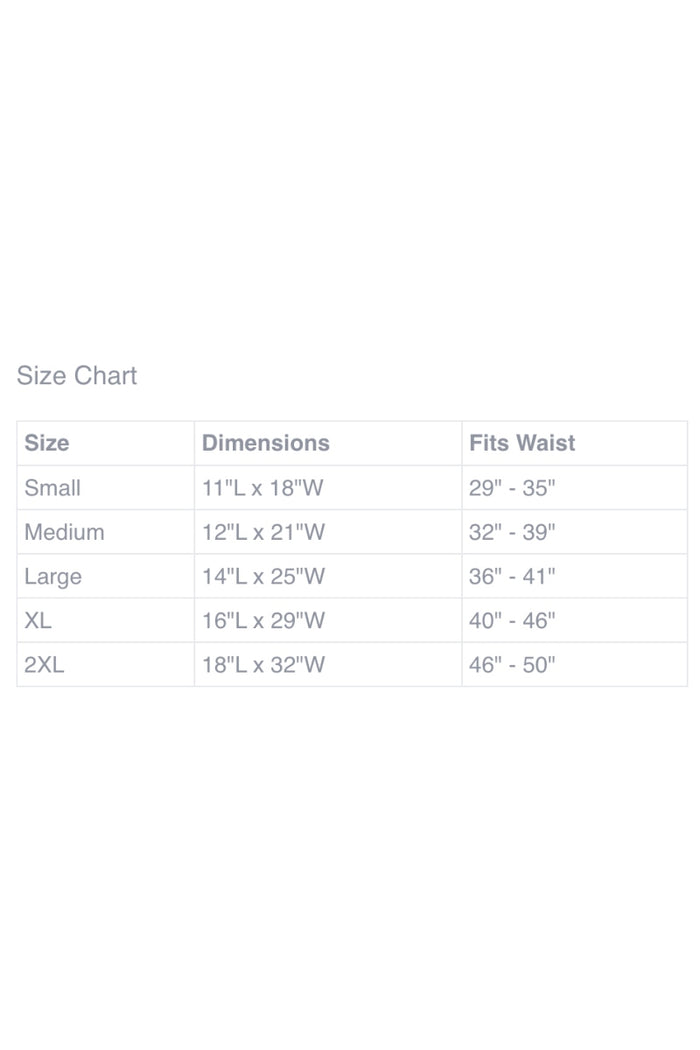Click the 32" - 39" waist cell

pyautogui.click(x=575, y=532)
